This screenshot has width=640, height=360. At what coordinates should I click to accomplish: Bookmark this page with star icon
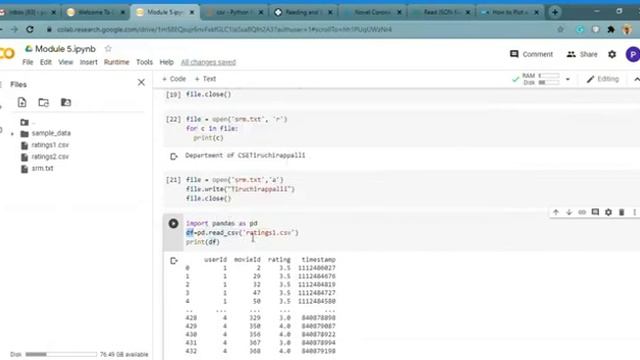(560, 29)
